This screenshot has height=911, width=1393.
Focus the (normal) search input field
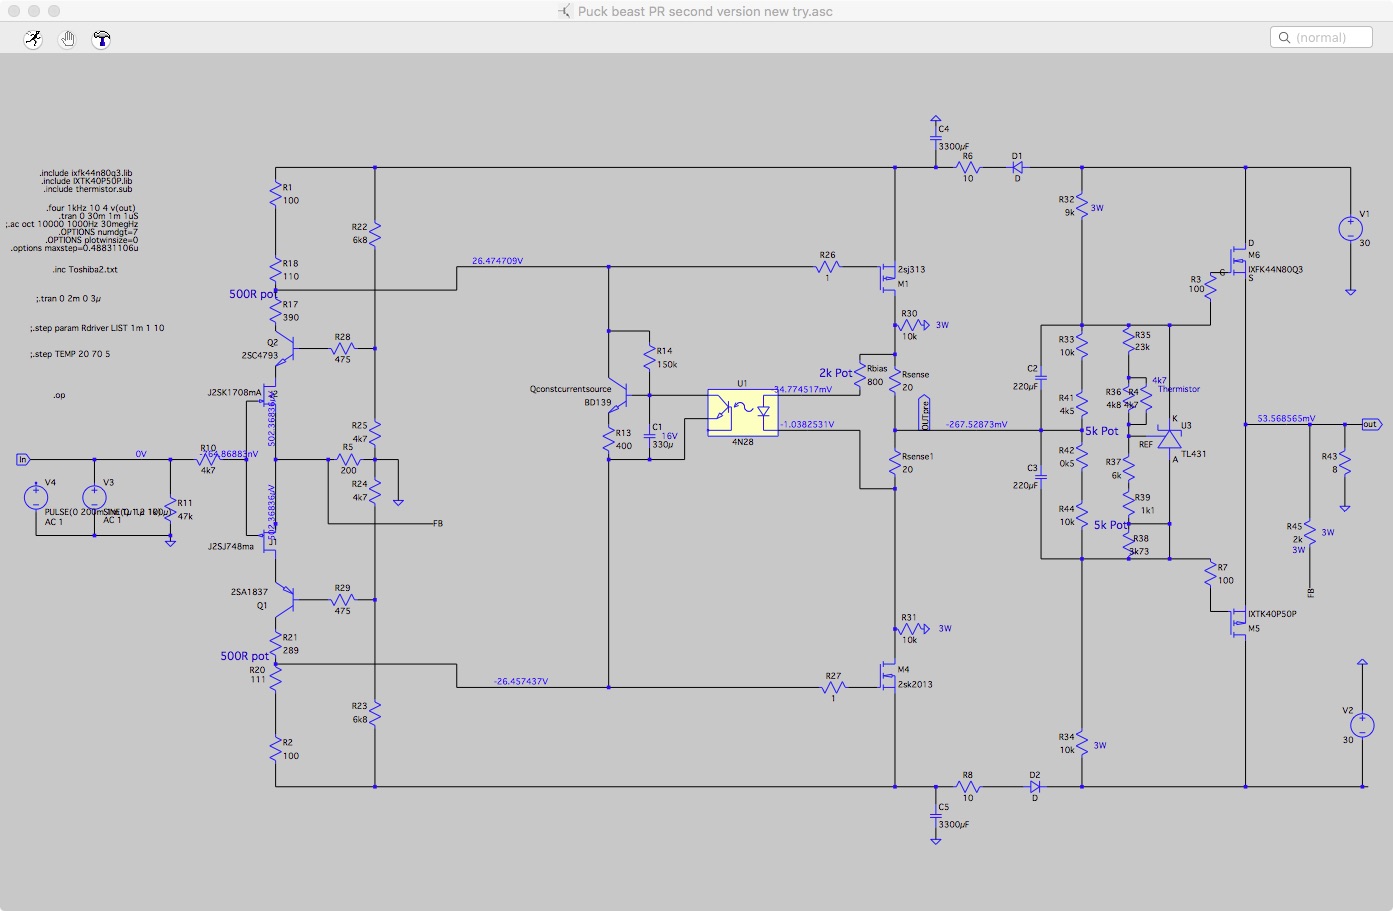click(1321, 37)
